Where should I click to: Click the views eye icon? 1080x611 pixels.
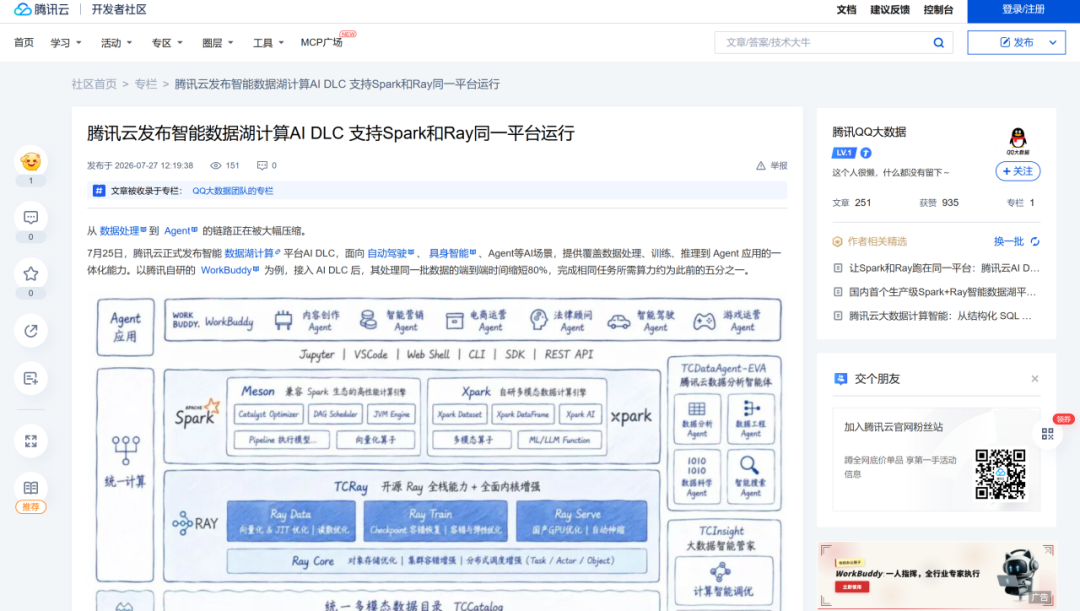click(x=216, y=166)
